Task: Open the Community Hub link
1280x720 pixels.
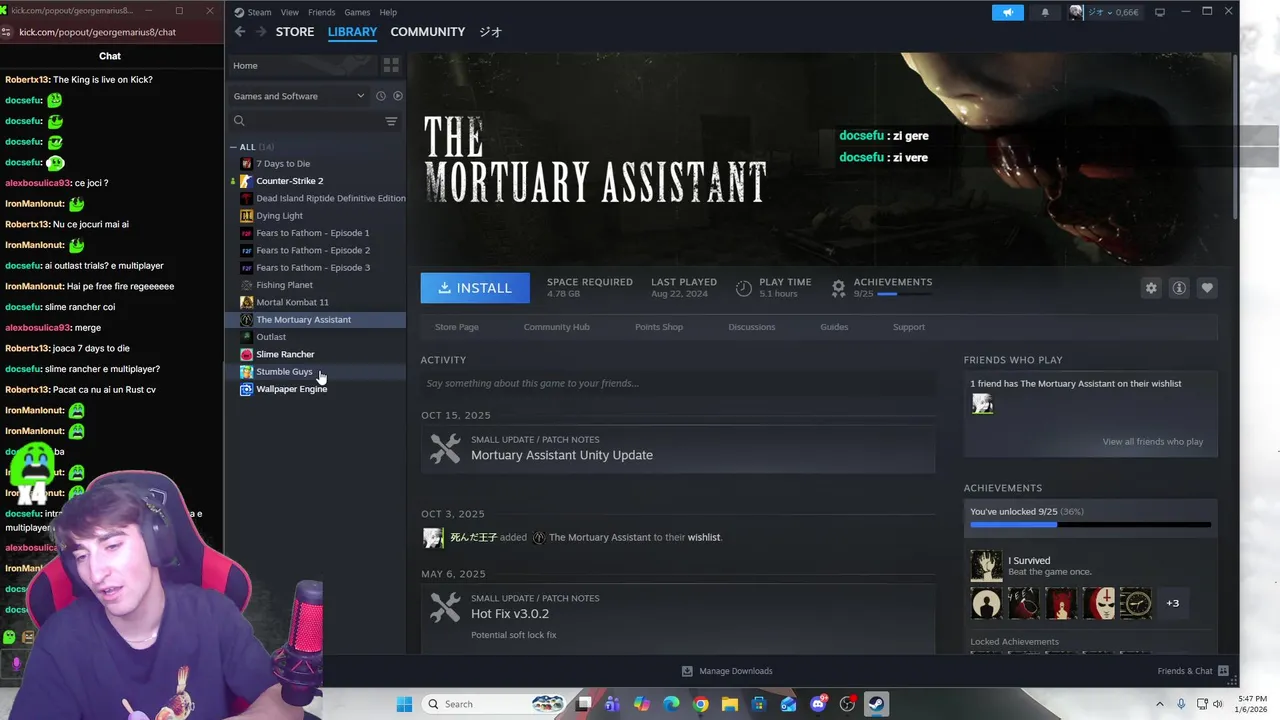Action: pos(556,327)
